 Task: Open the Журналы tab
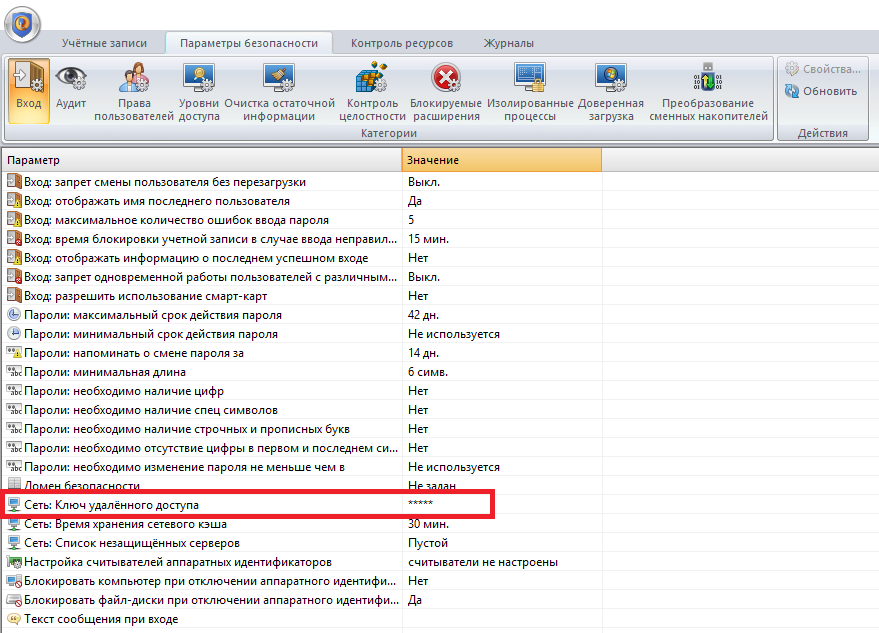click(508, 43)
